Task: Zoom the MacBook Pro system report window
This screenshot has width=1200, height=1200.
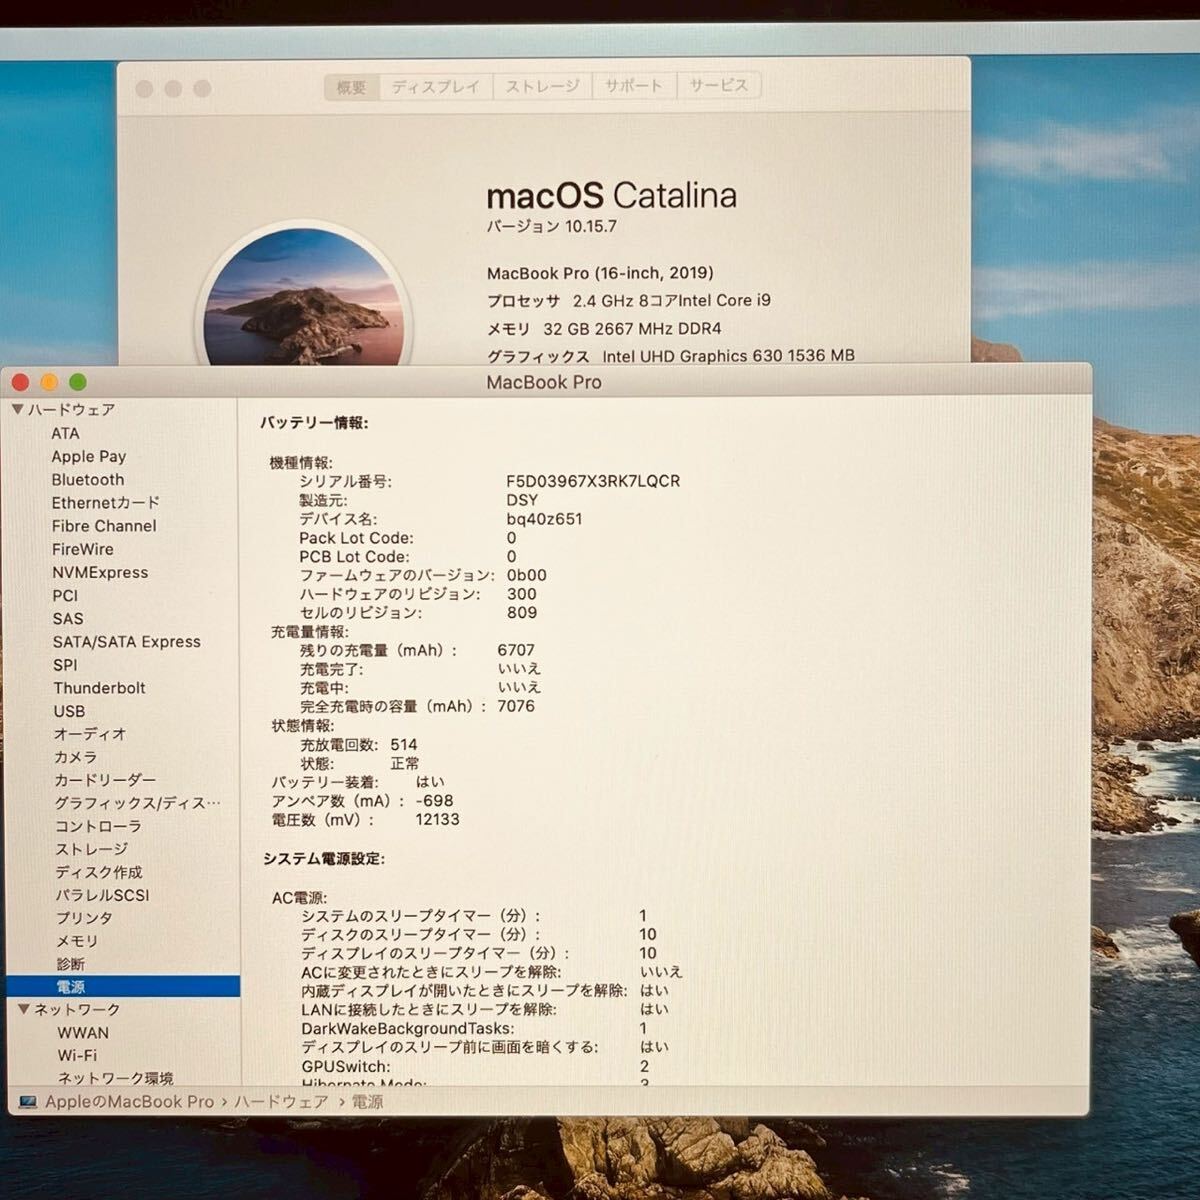Action: (x=78, y=382)
